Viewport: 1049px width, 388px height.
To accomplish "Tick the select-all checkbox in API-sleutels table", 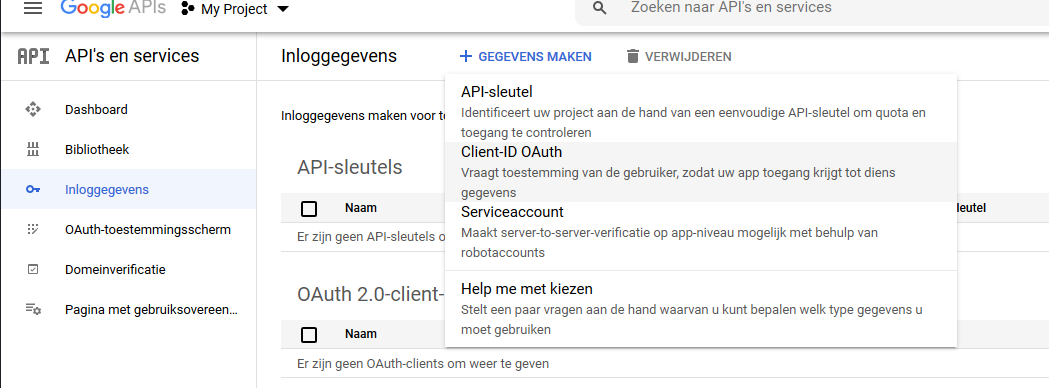I will [309, 209].
